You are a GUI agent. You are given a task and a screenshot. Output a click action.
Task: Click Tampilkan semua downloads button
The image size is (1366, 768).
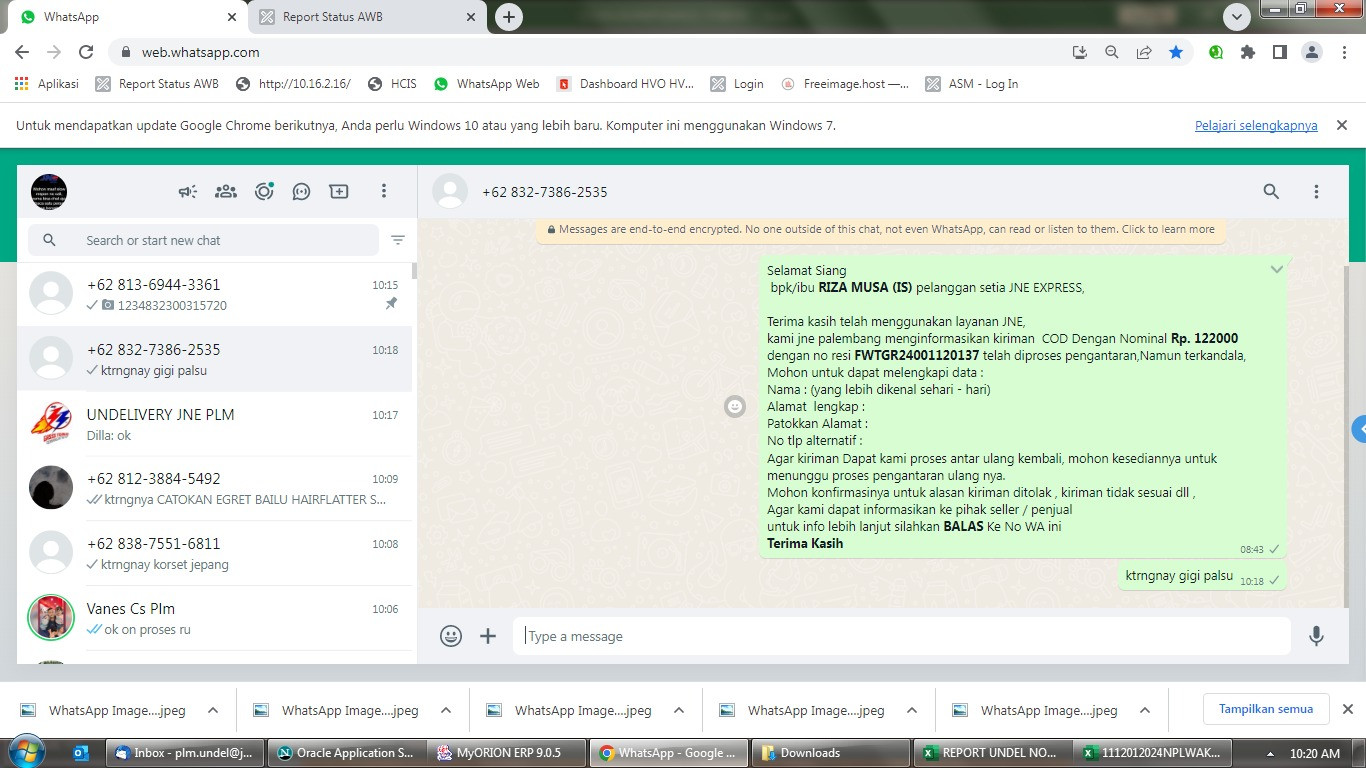[1265, 709]
